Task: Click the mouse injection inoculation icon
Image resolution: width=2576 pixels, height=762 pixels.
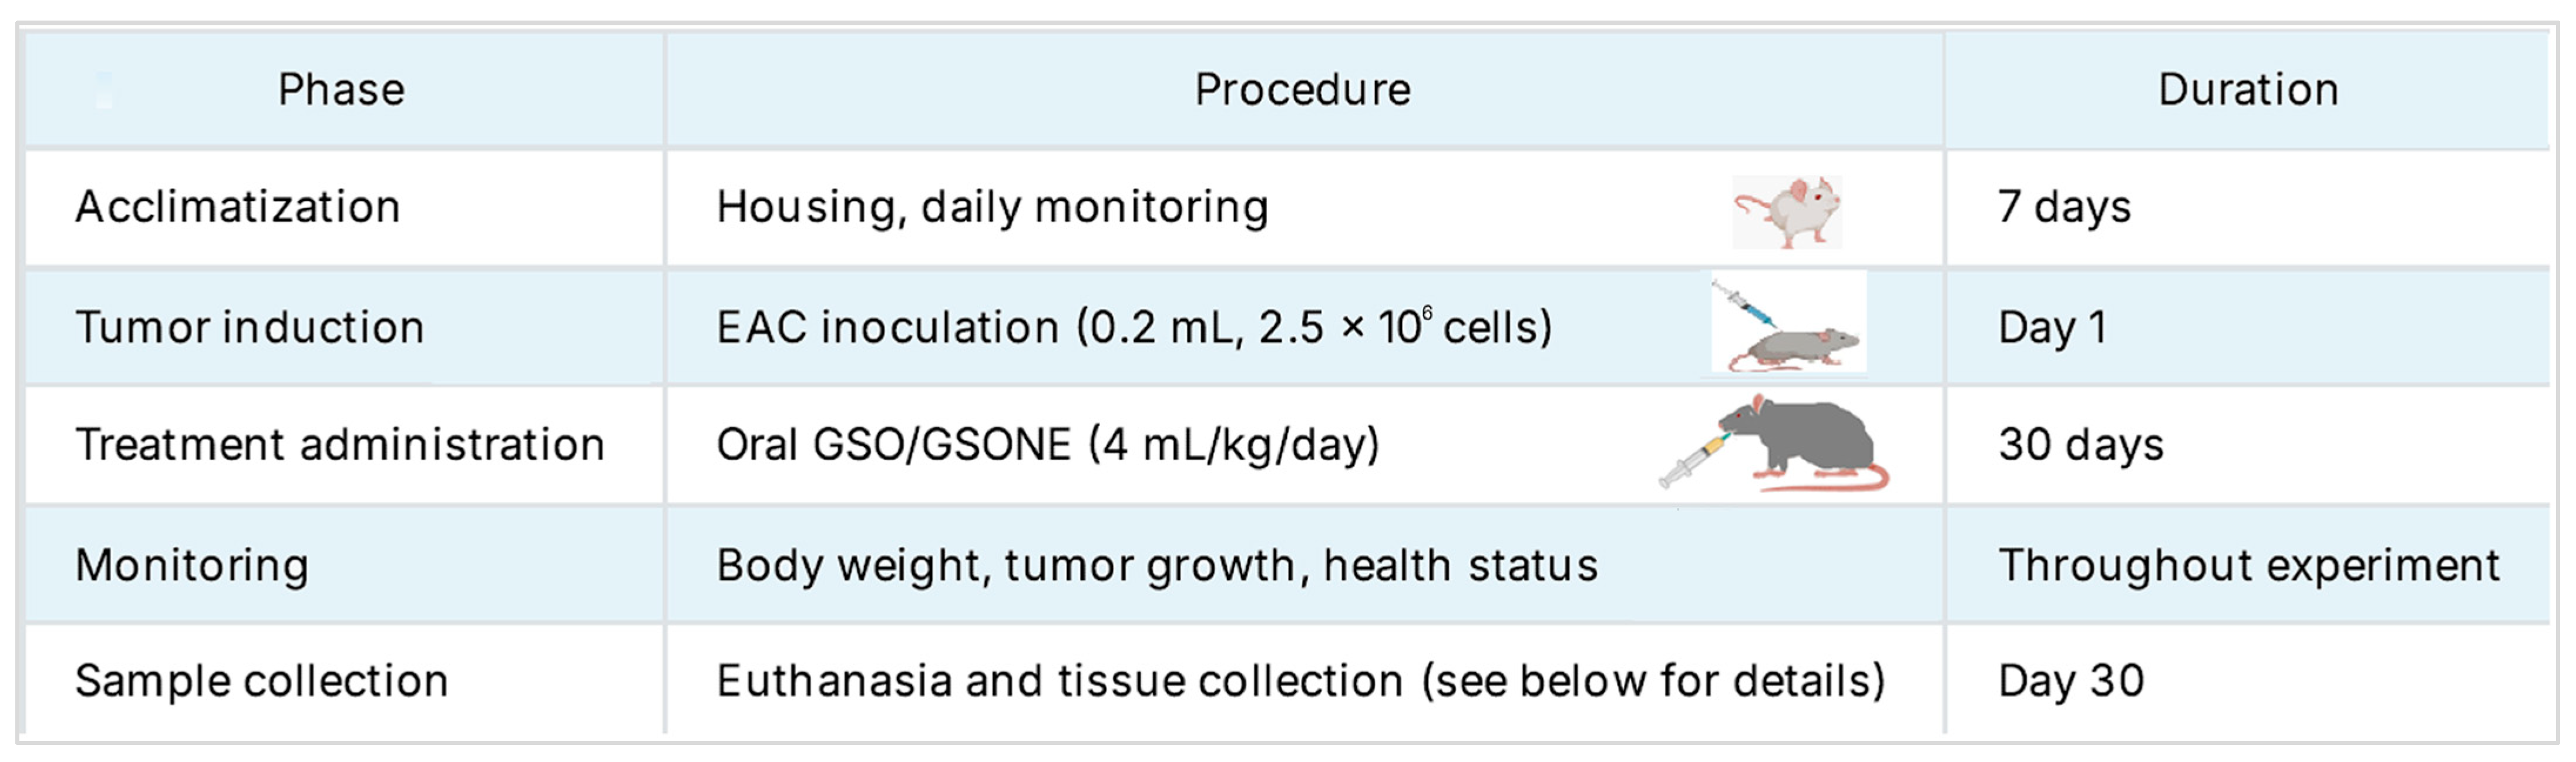Action: pyautogui.click(x=1788, y=324)
